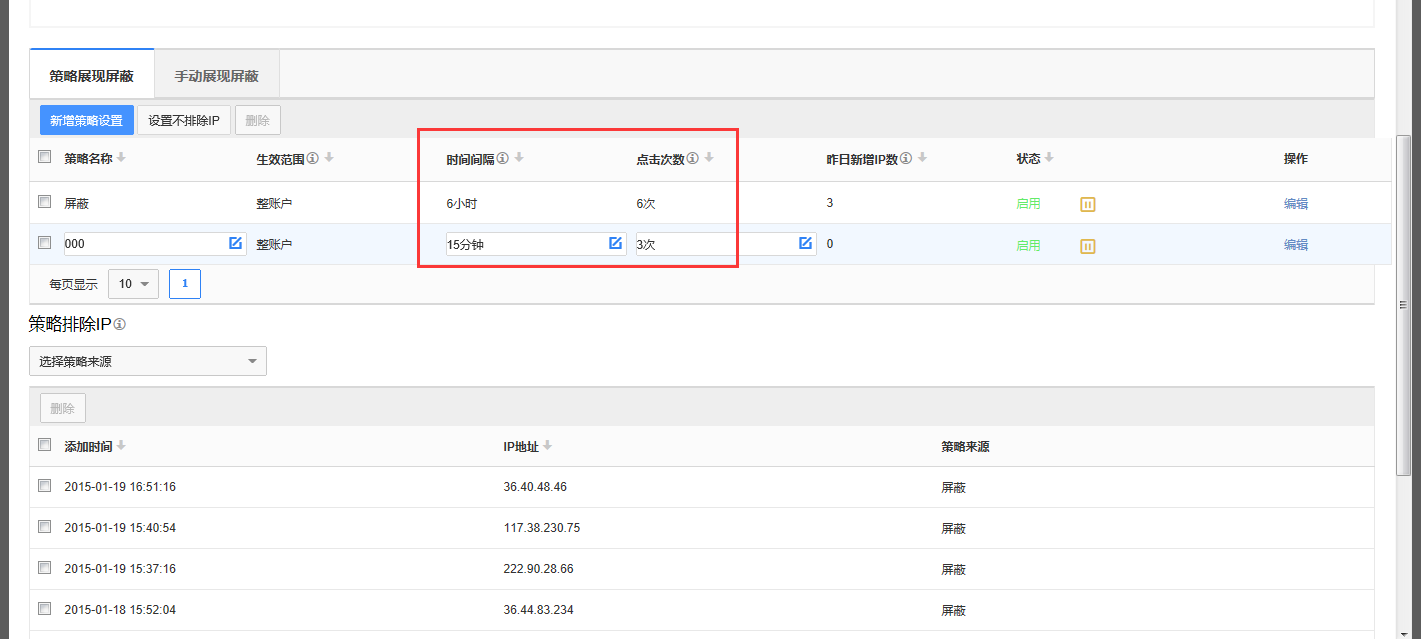Click info icon next to 时间间隔 header
The width and height of the screenshot is (1421, 639).
(503, 159)
